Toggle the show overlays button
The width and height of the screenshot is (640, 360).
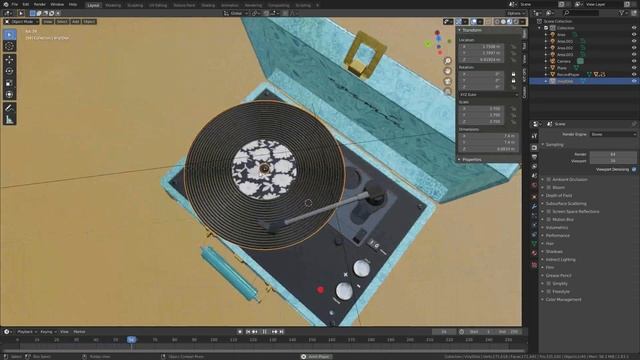pos(473,22)
